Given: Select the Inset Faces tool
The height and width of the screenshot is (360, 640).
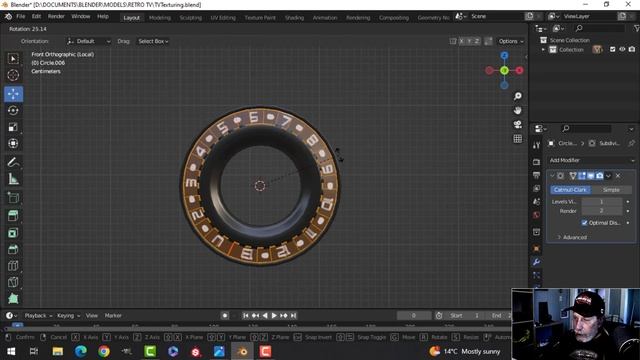Looking at the screenshot, I should [x=13, y=233].
